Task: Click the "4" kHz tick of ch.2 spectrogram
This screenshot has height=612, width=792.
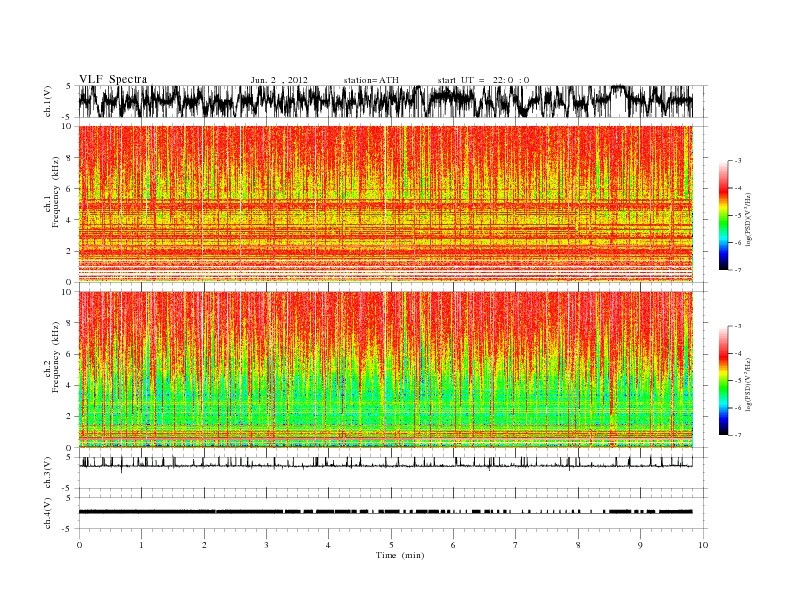Action: (x=69, y=386)
